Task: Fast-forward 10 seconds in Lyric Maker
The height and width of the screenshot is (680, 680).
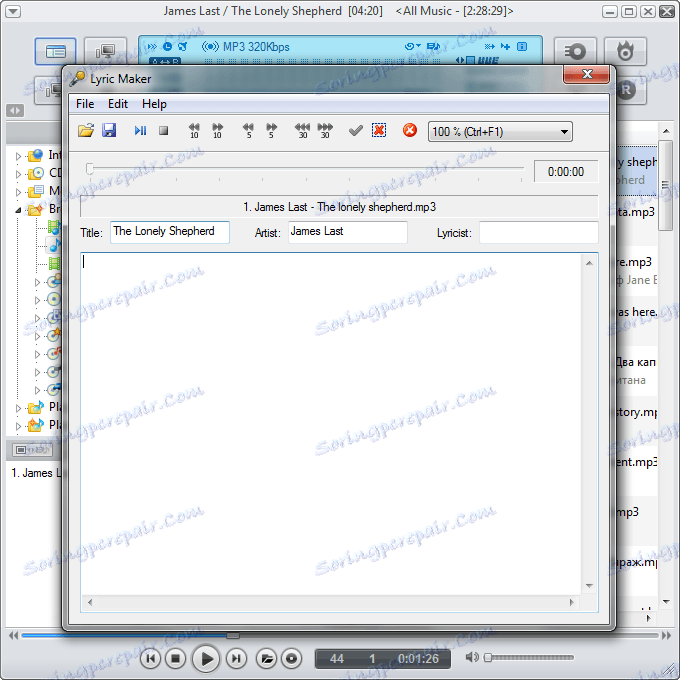Action: [217, 131]
